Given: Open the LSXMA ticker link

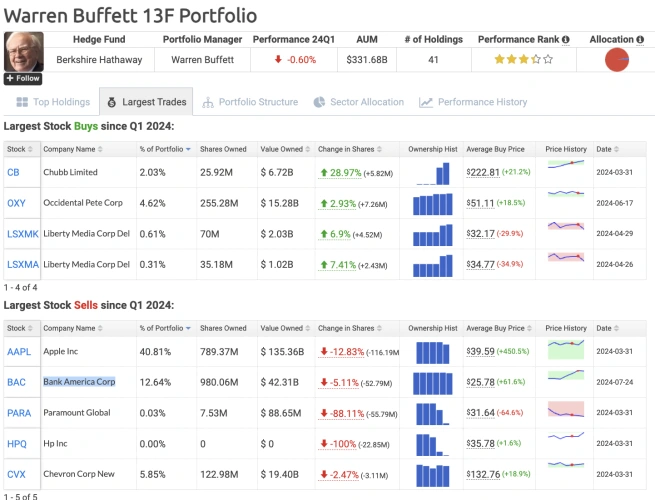Looking at the screenshot, I should coord(23,264).
